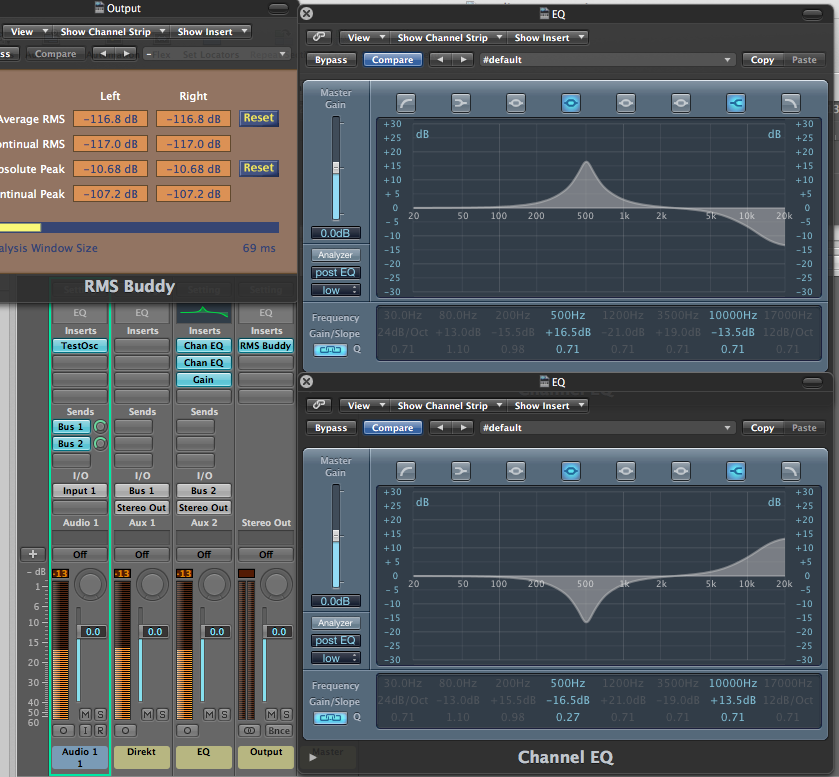Toggle high-pass filter band in the 500Hz-cut EQ window

(406, 471)
